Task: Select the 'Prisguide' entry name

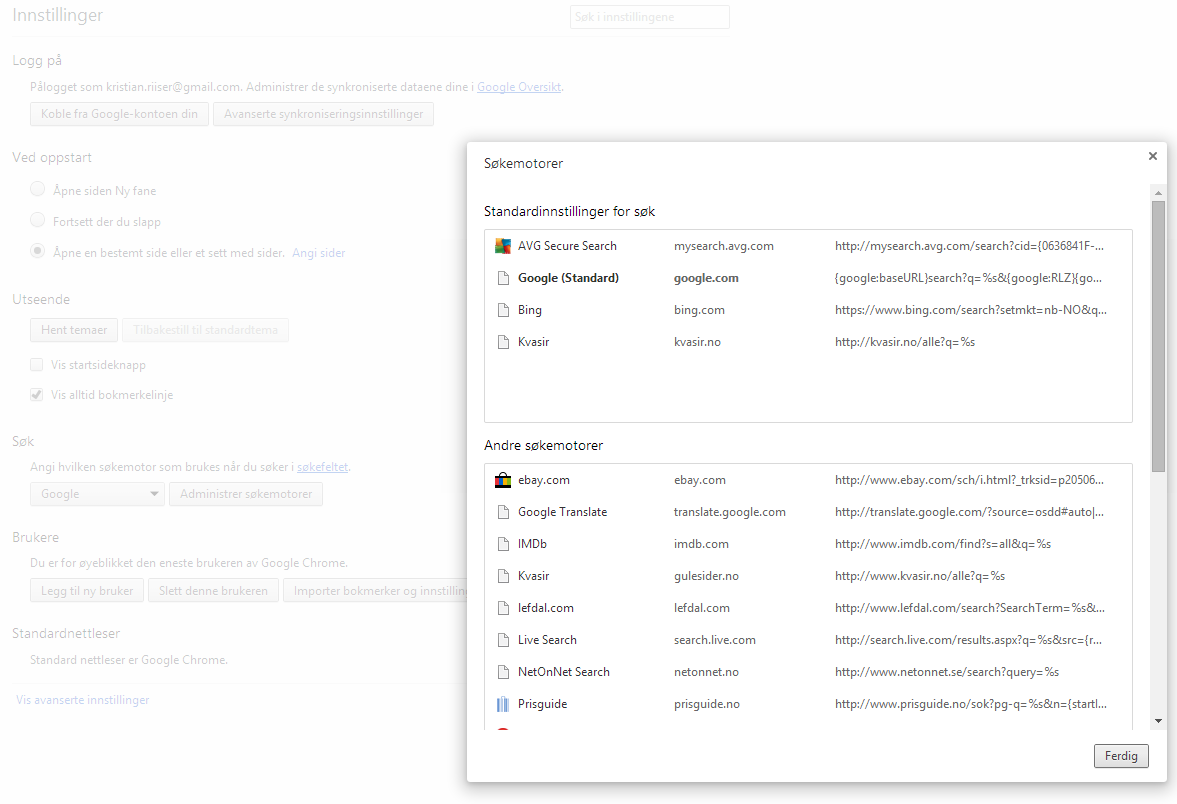Action: point(542,704)
